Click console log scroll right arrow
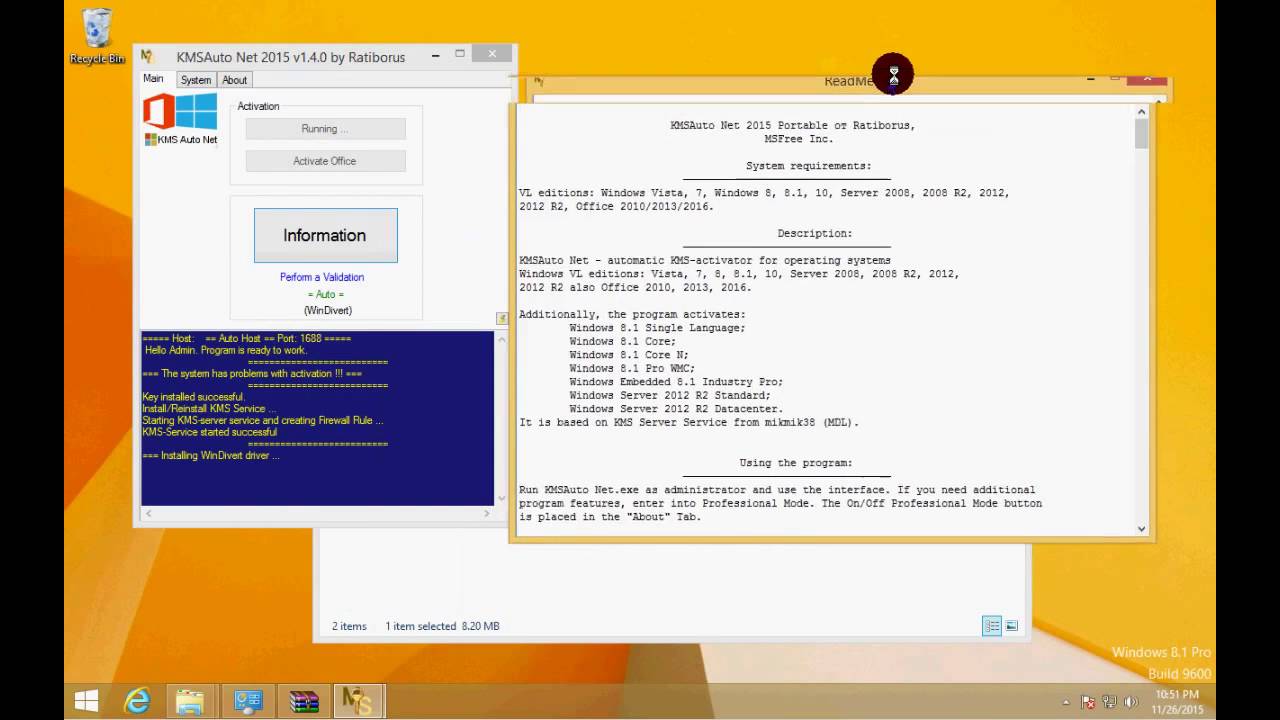The image size is (1280, 720). coord(488,513)
